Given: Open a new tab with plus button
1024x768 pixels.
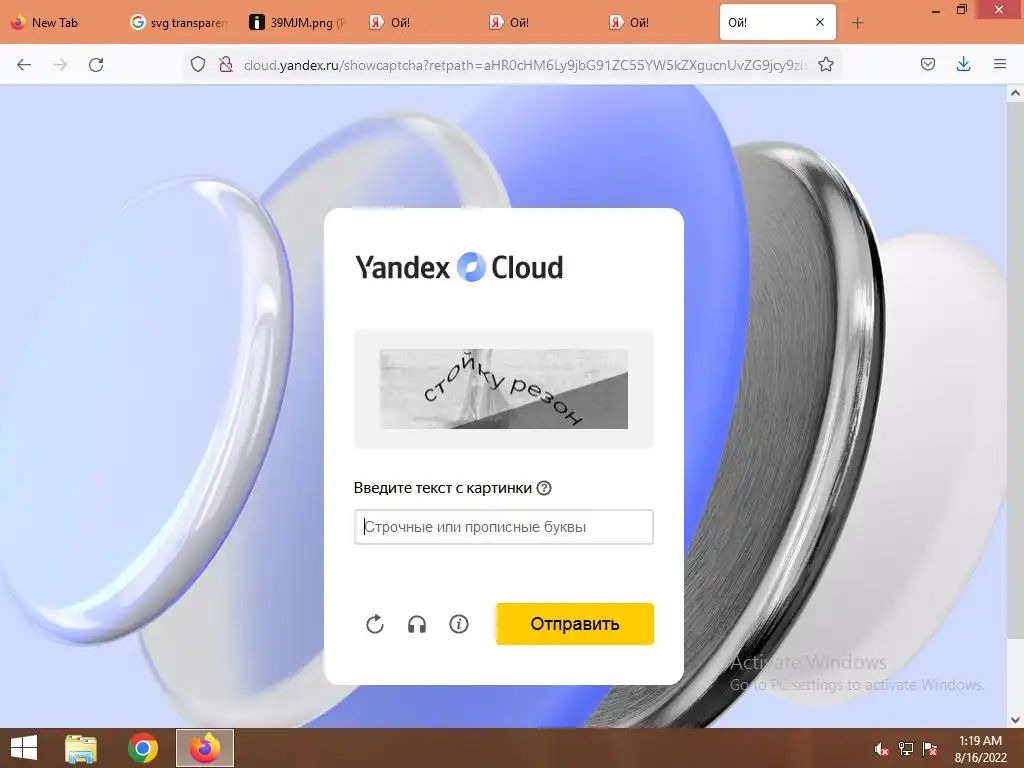Looking at the screenshot, I should pyautogui.click(x=857, y=23).
